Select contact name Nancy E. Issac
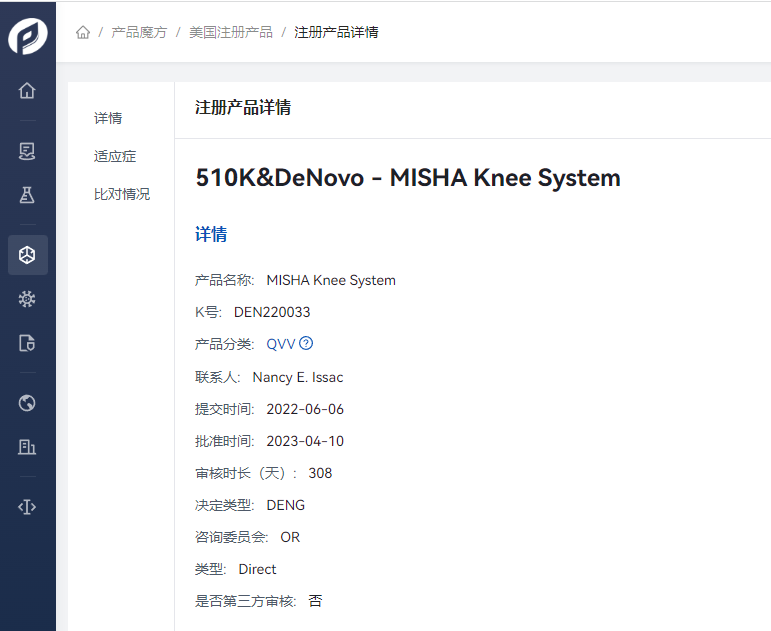The width and height of the screenshot is (771, 631). click(298, 377)
